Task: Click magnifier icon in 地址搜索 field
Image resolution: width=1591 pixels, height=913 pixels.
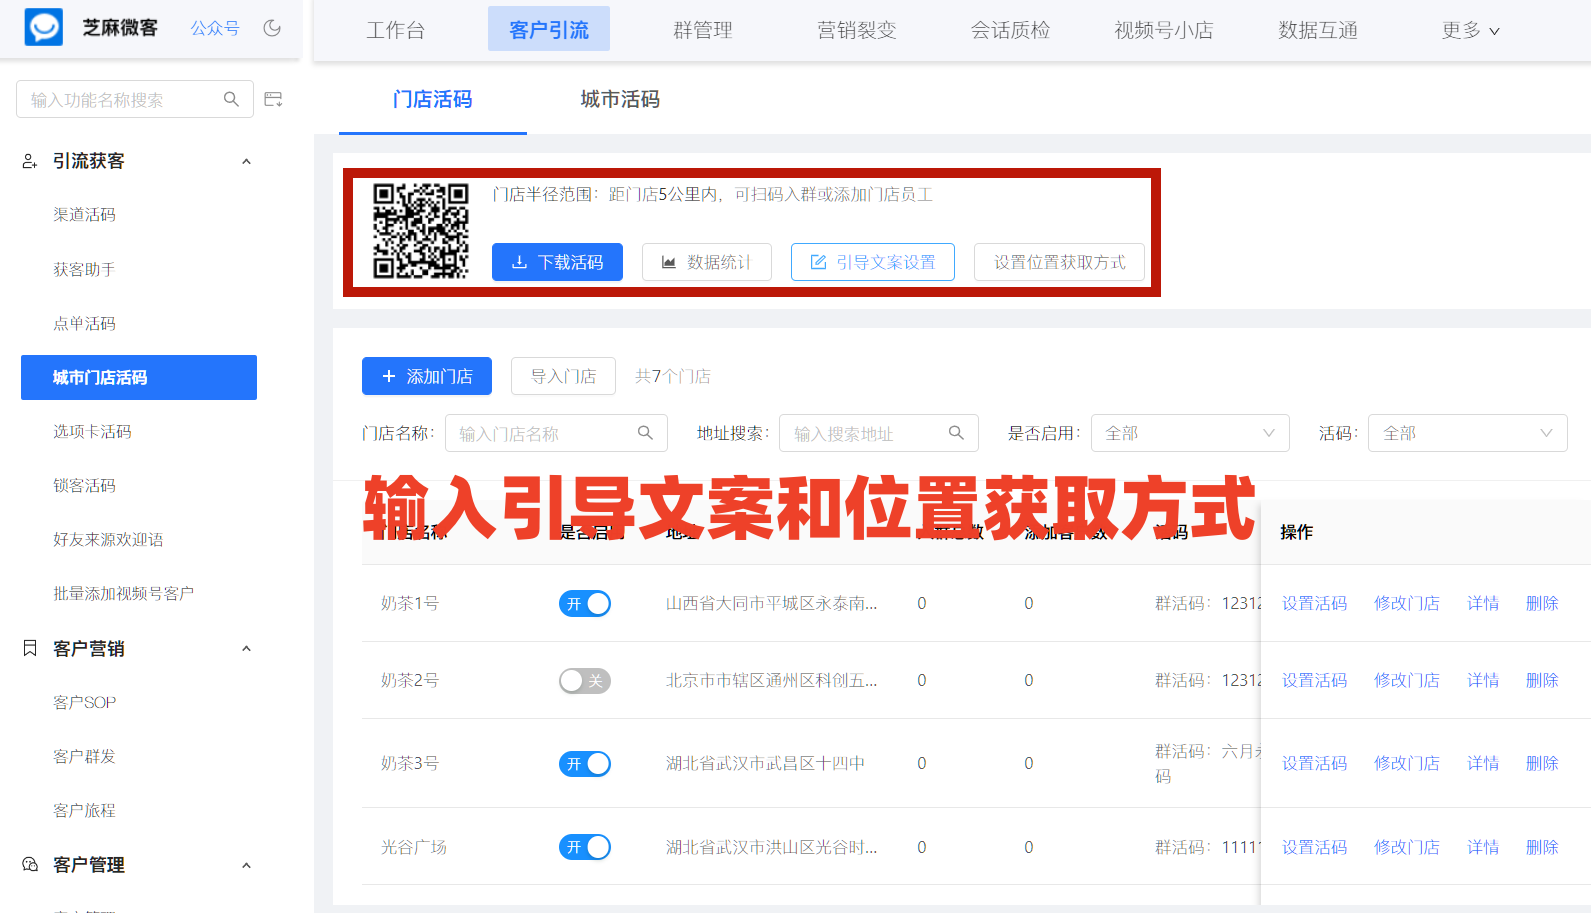Action: click(x=956, y=433)
